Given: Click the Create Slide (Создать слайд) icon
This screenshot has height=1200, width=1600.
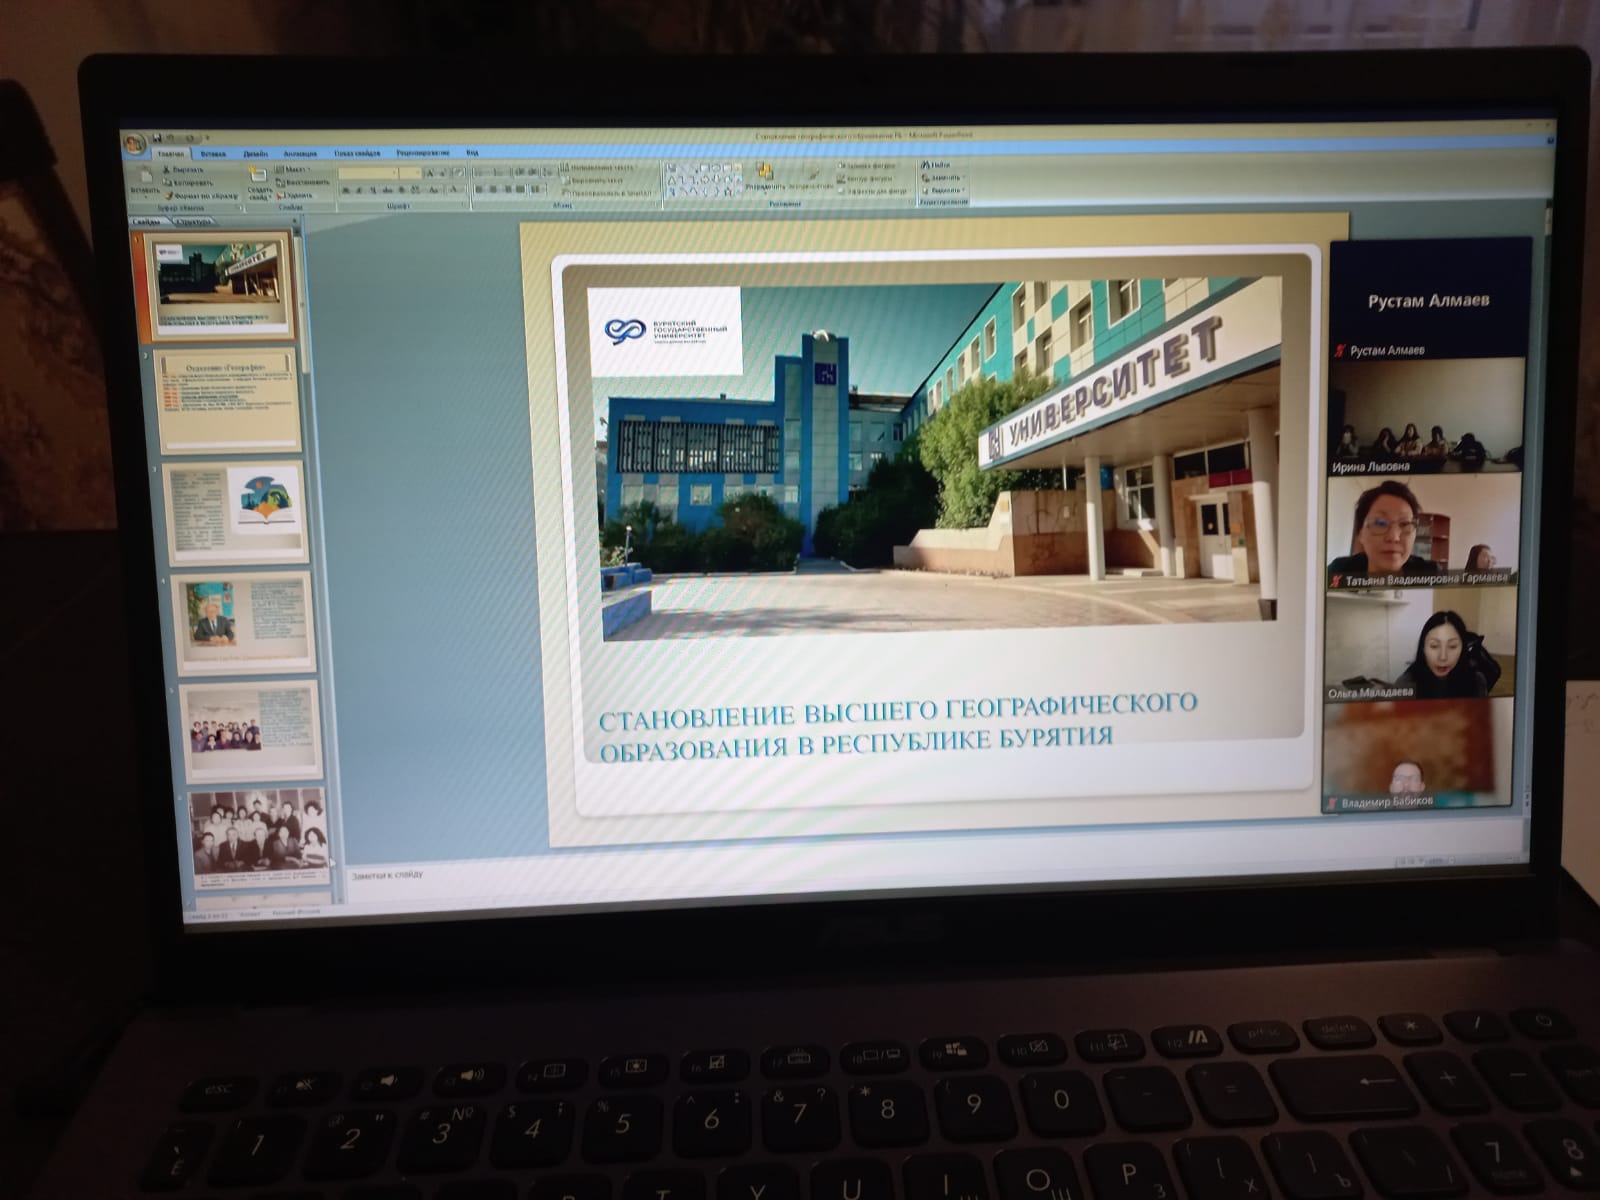Looking at the screenshot, I should 259,181.
